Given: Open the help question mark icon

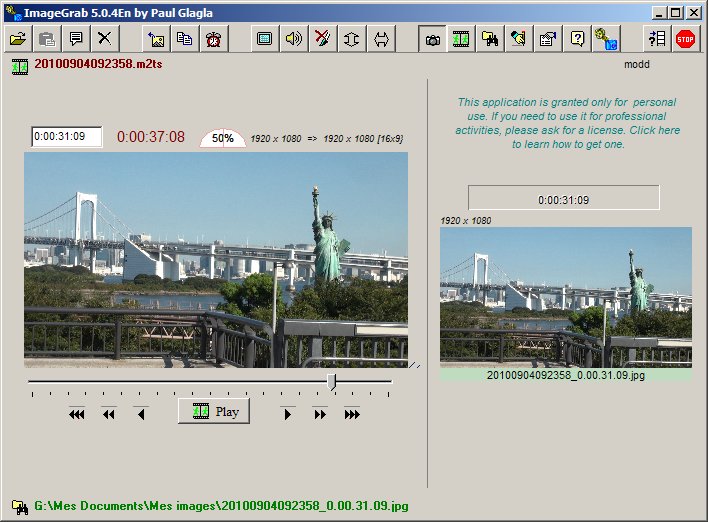Looking at the screenshot, I should [x=577, y=39].
